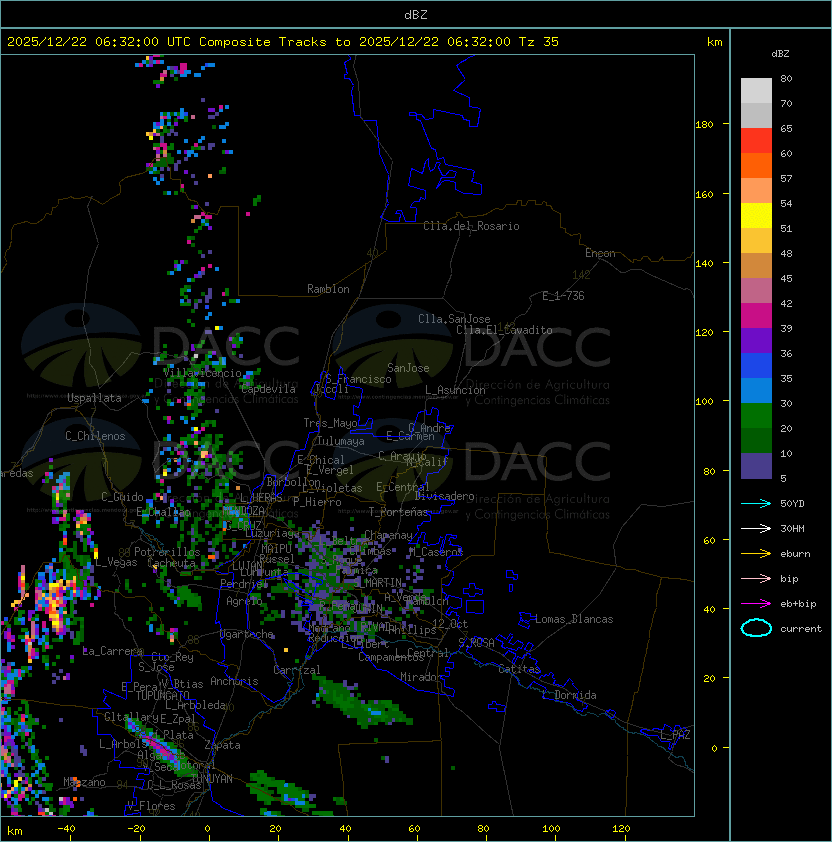This screenshot has height=842, width=832.
Task: Click the Capdevila map label
Action: pos(268,389)
